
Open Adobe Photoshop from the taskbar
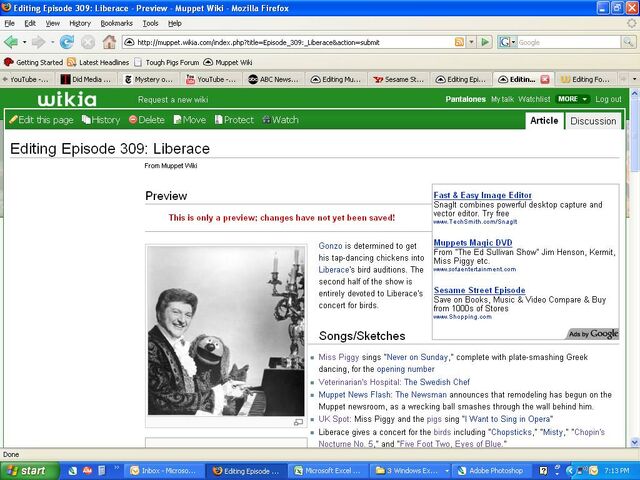click(x=489, y=471)
